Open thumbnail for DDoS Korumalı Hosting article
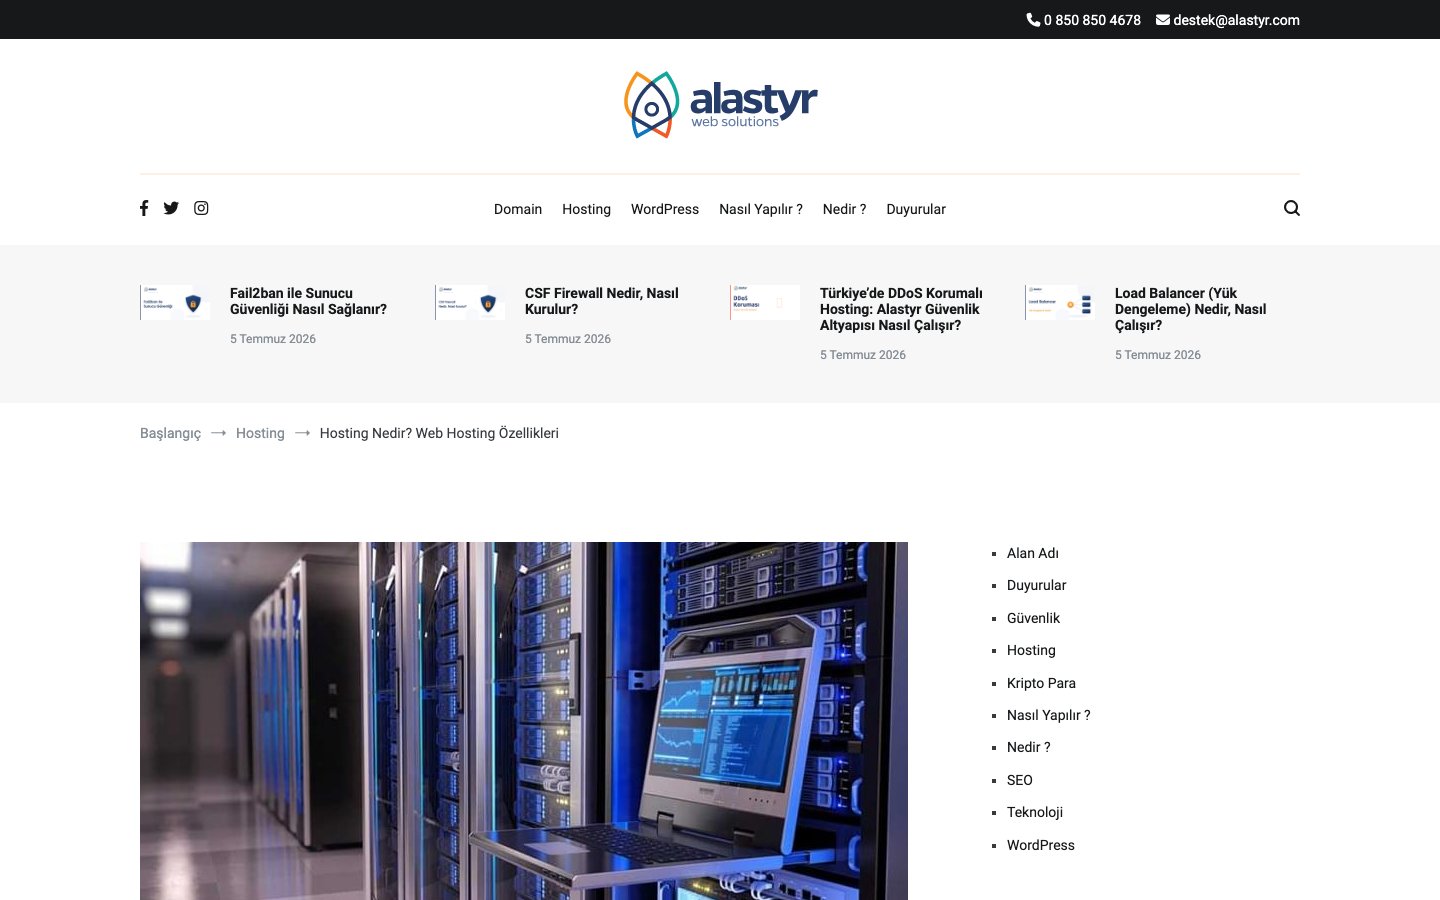1440x900 pixels. click(x=765, y=302)
